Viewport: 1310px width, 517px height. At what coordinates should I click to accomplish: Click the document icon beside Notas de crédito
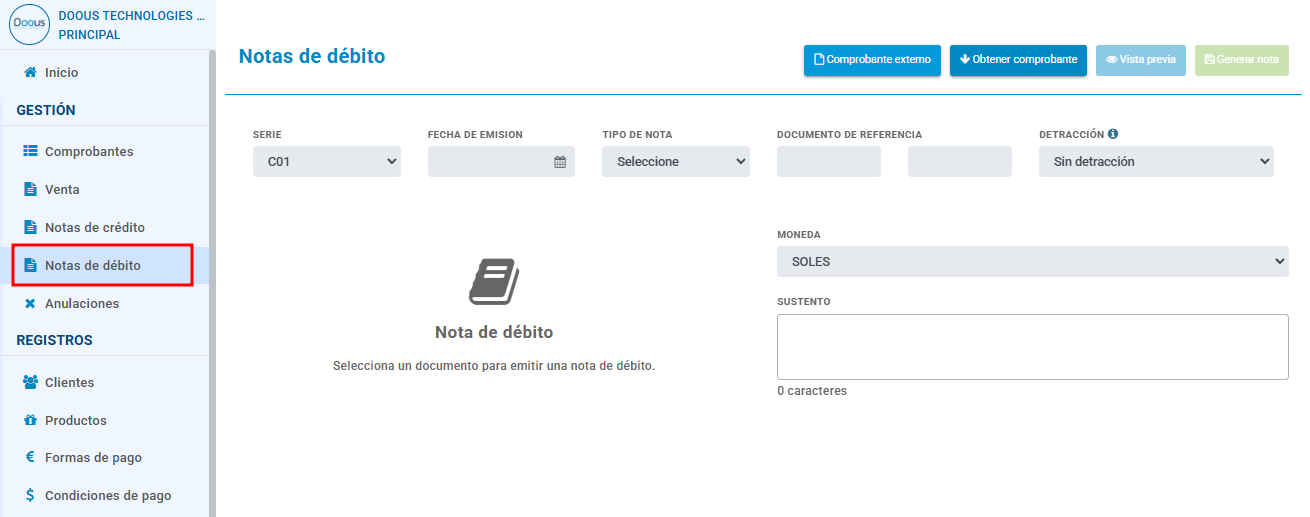(30, 227)
